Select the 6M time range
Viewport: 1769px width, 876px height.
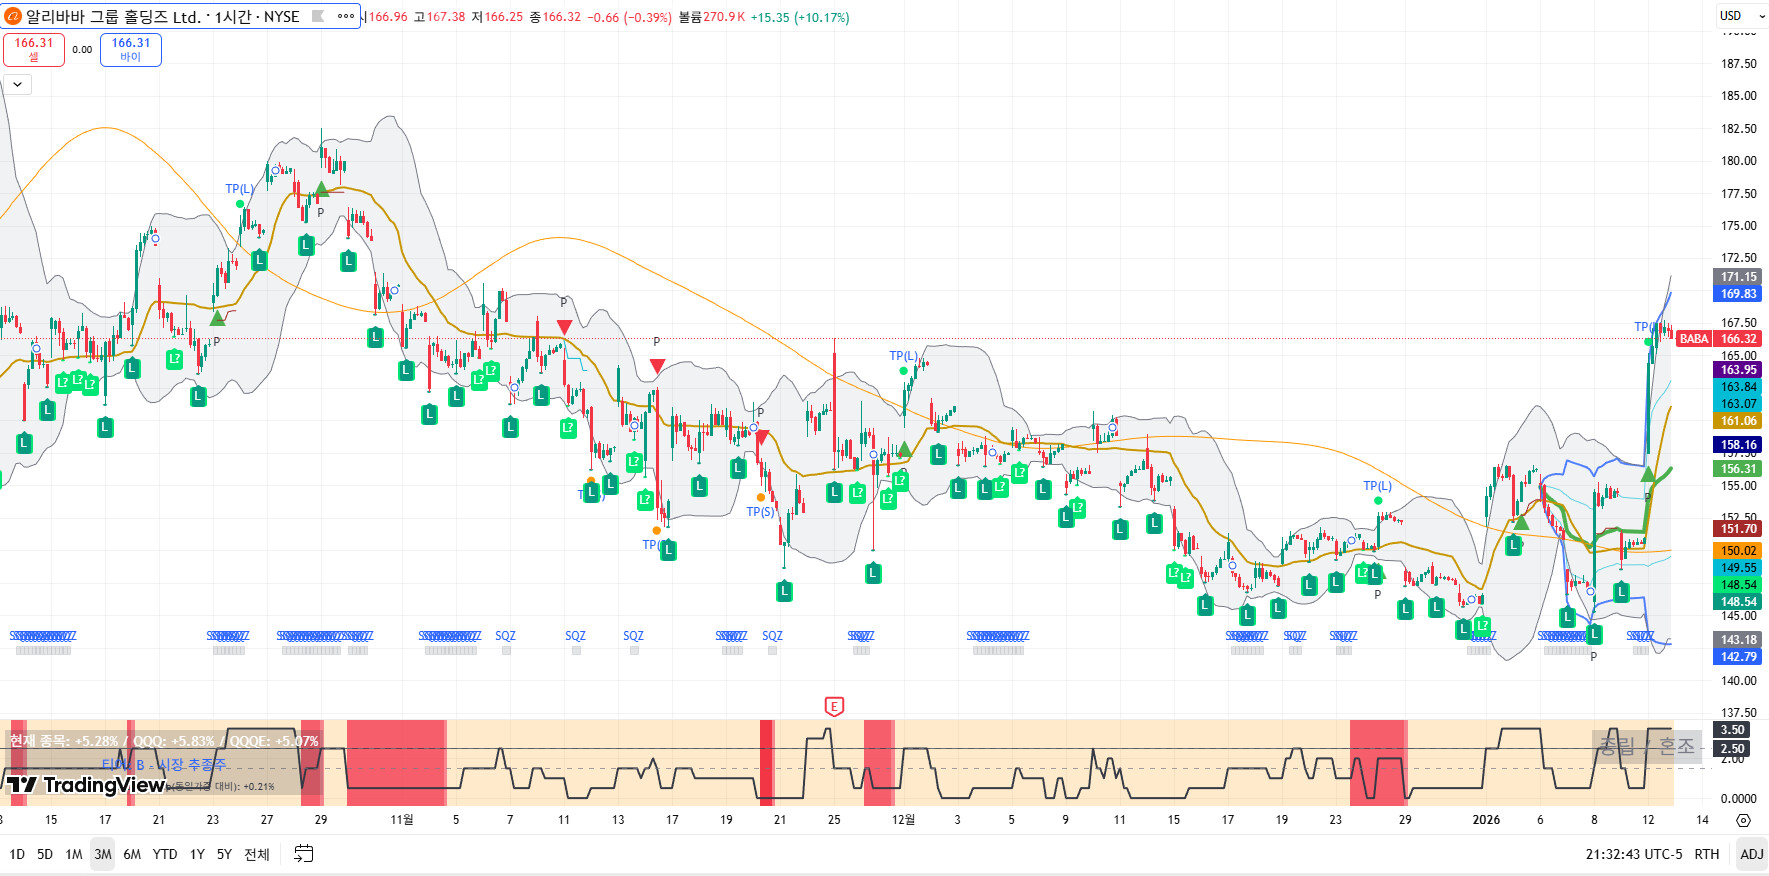coord(132,854)
